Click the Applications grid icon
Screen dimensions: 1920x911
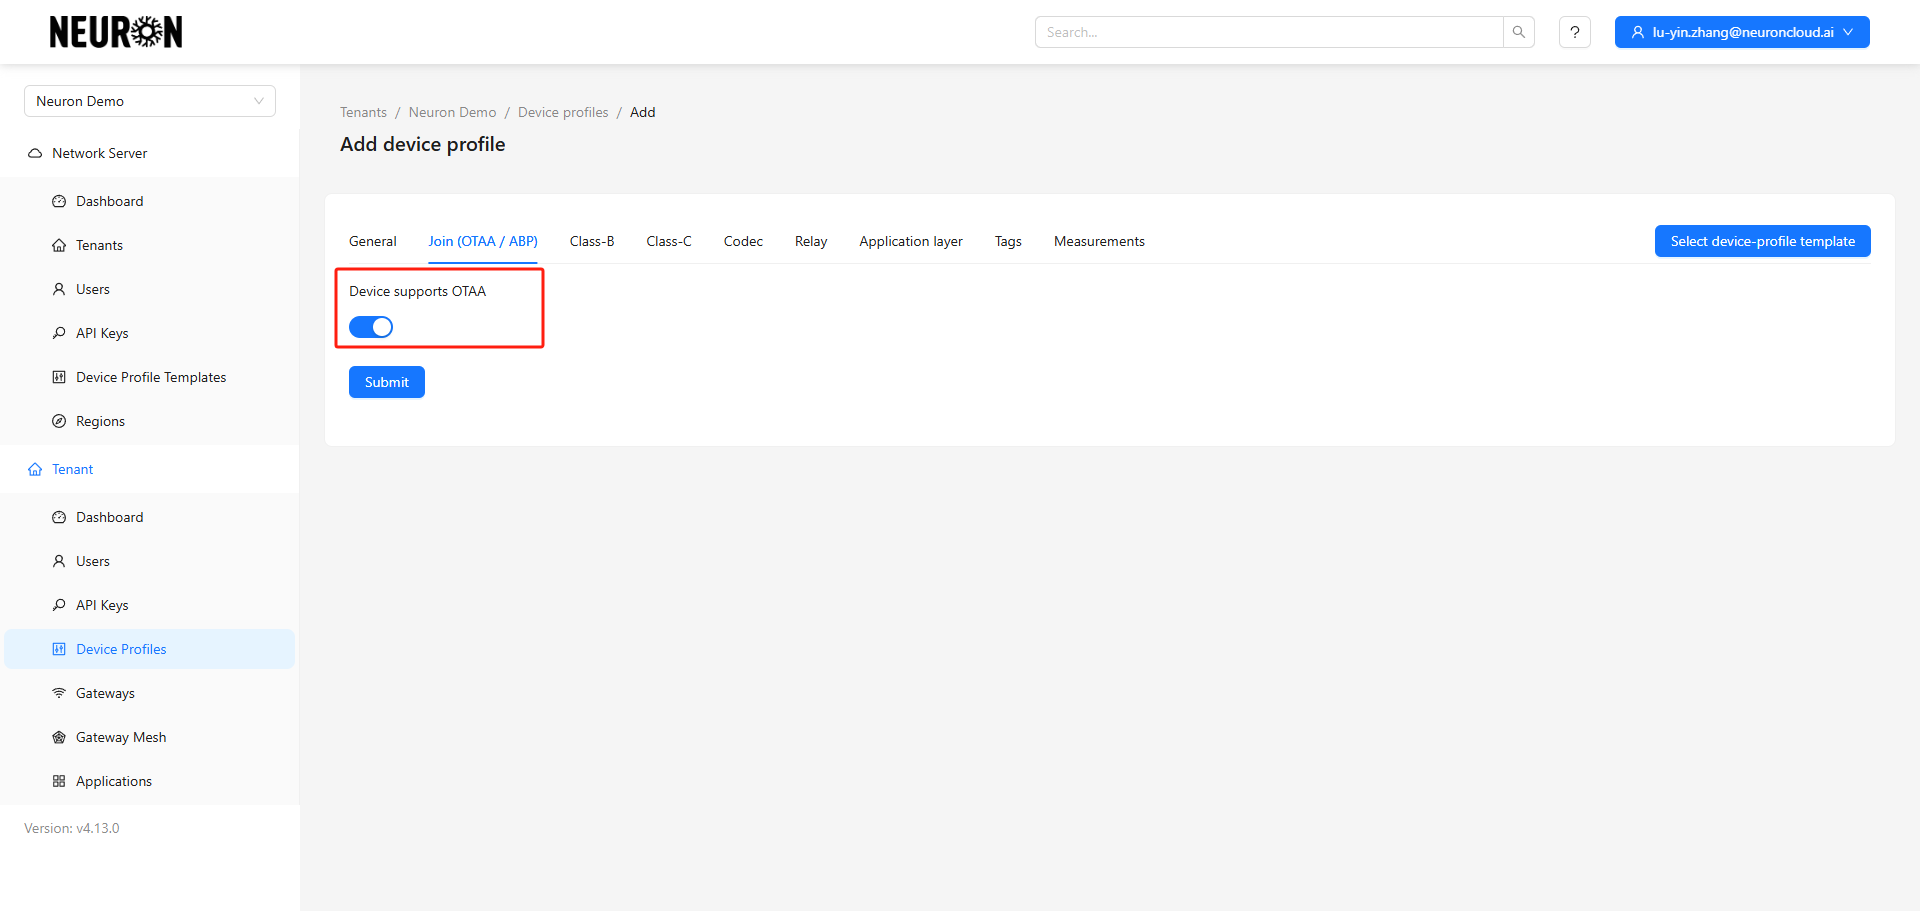point(59,781)
